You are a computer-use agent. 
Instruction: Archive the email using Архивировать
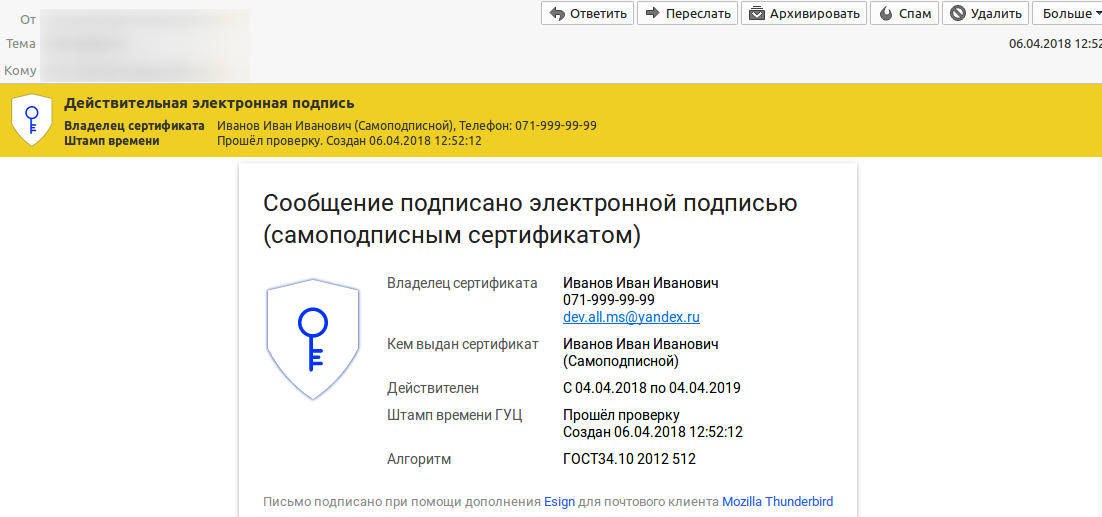coord(804,13)
